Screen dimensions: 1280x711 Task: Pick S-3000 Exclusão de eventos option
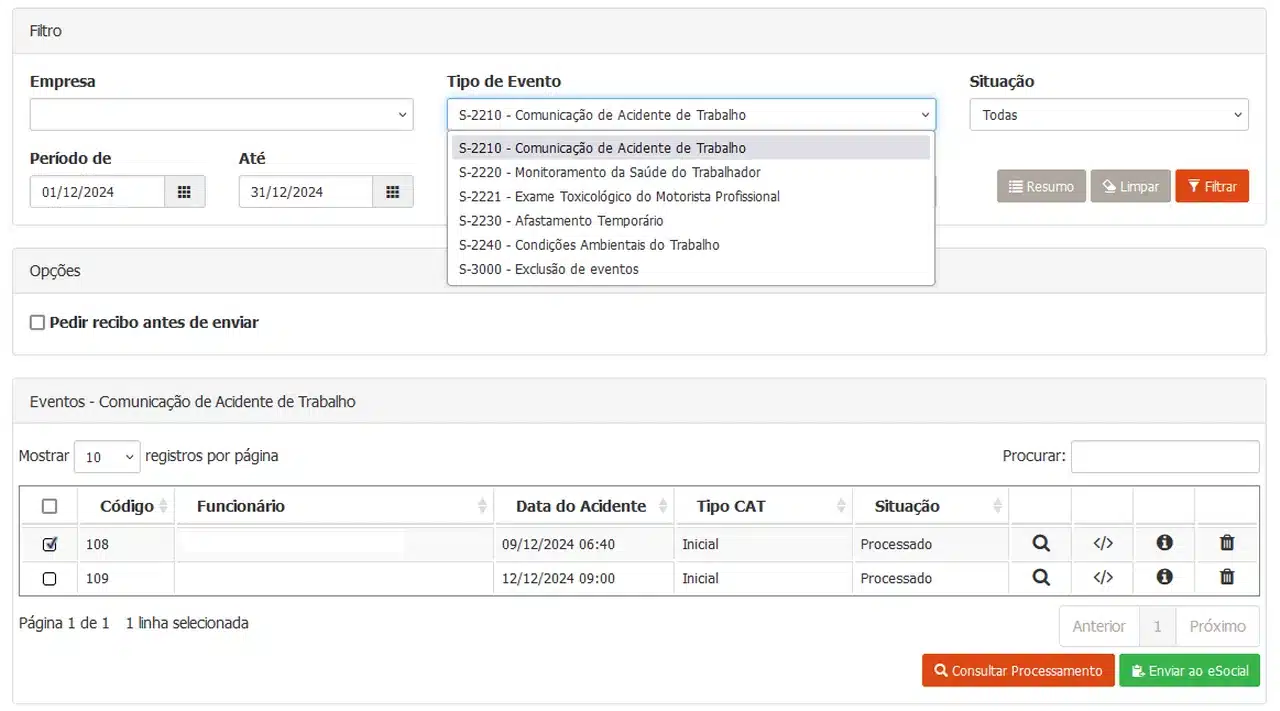pos(690,269)
